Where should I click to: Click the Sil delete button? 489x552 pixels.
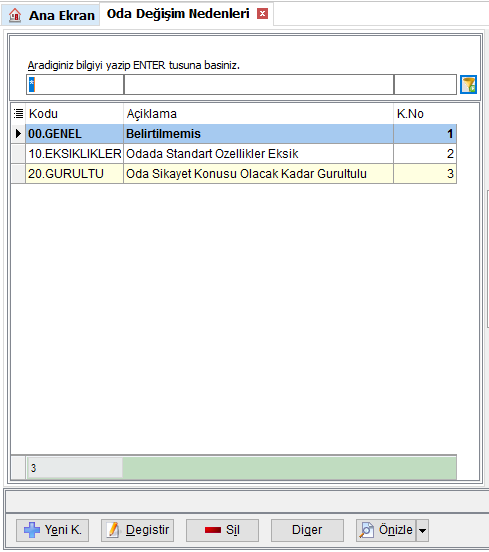222,530
